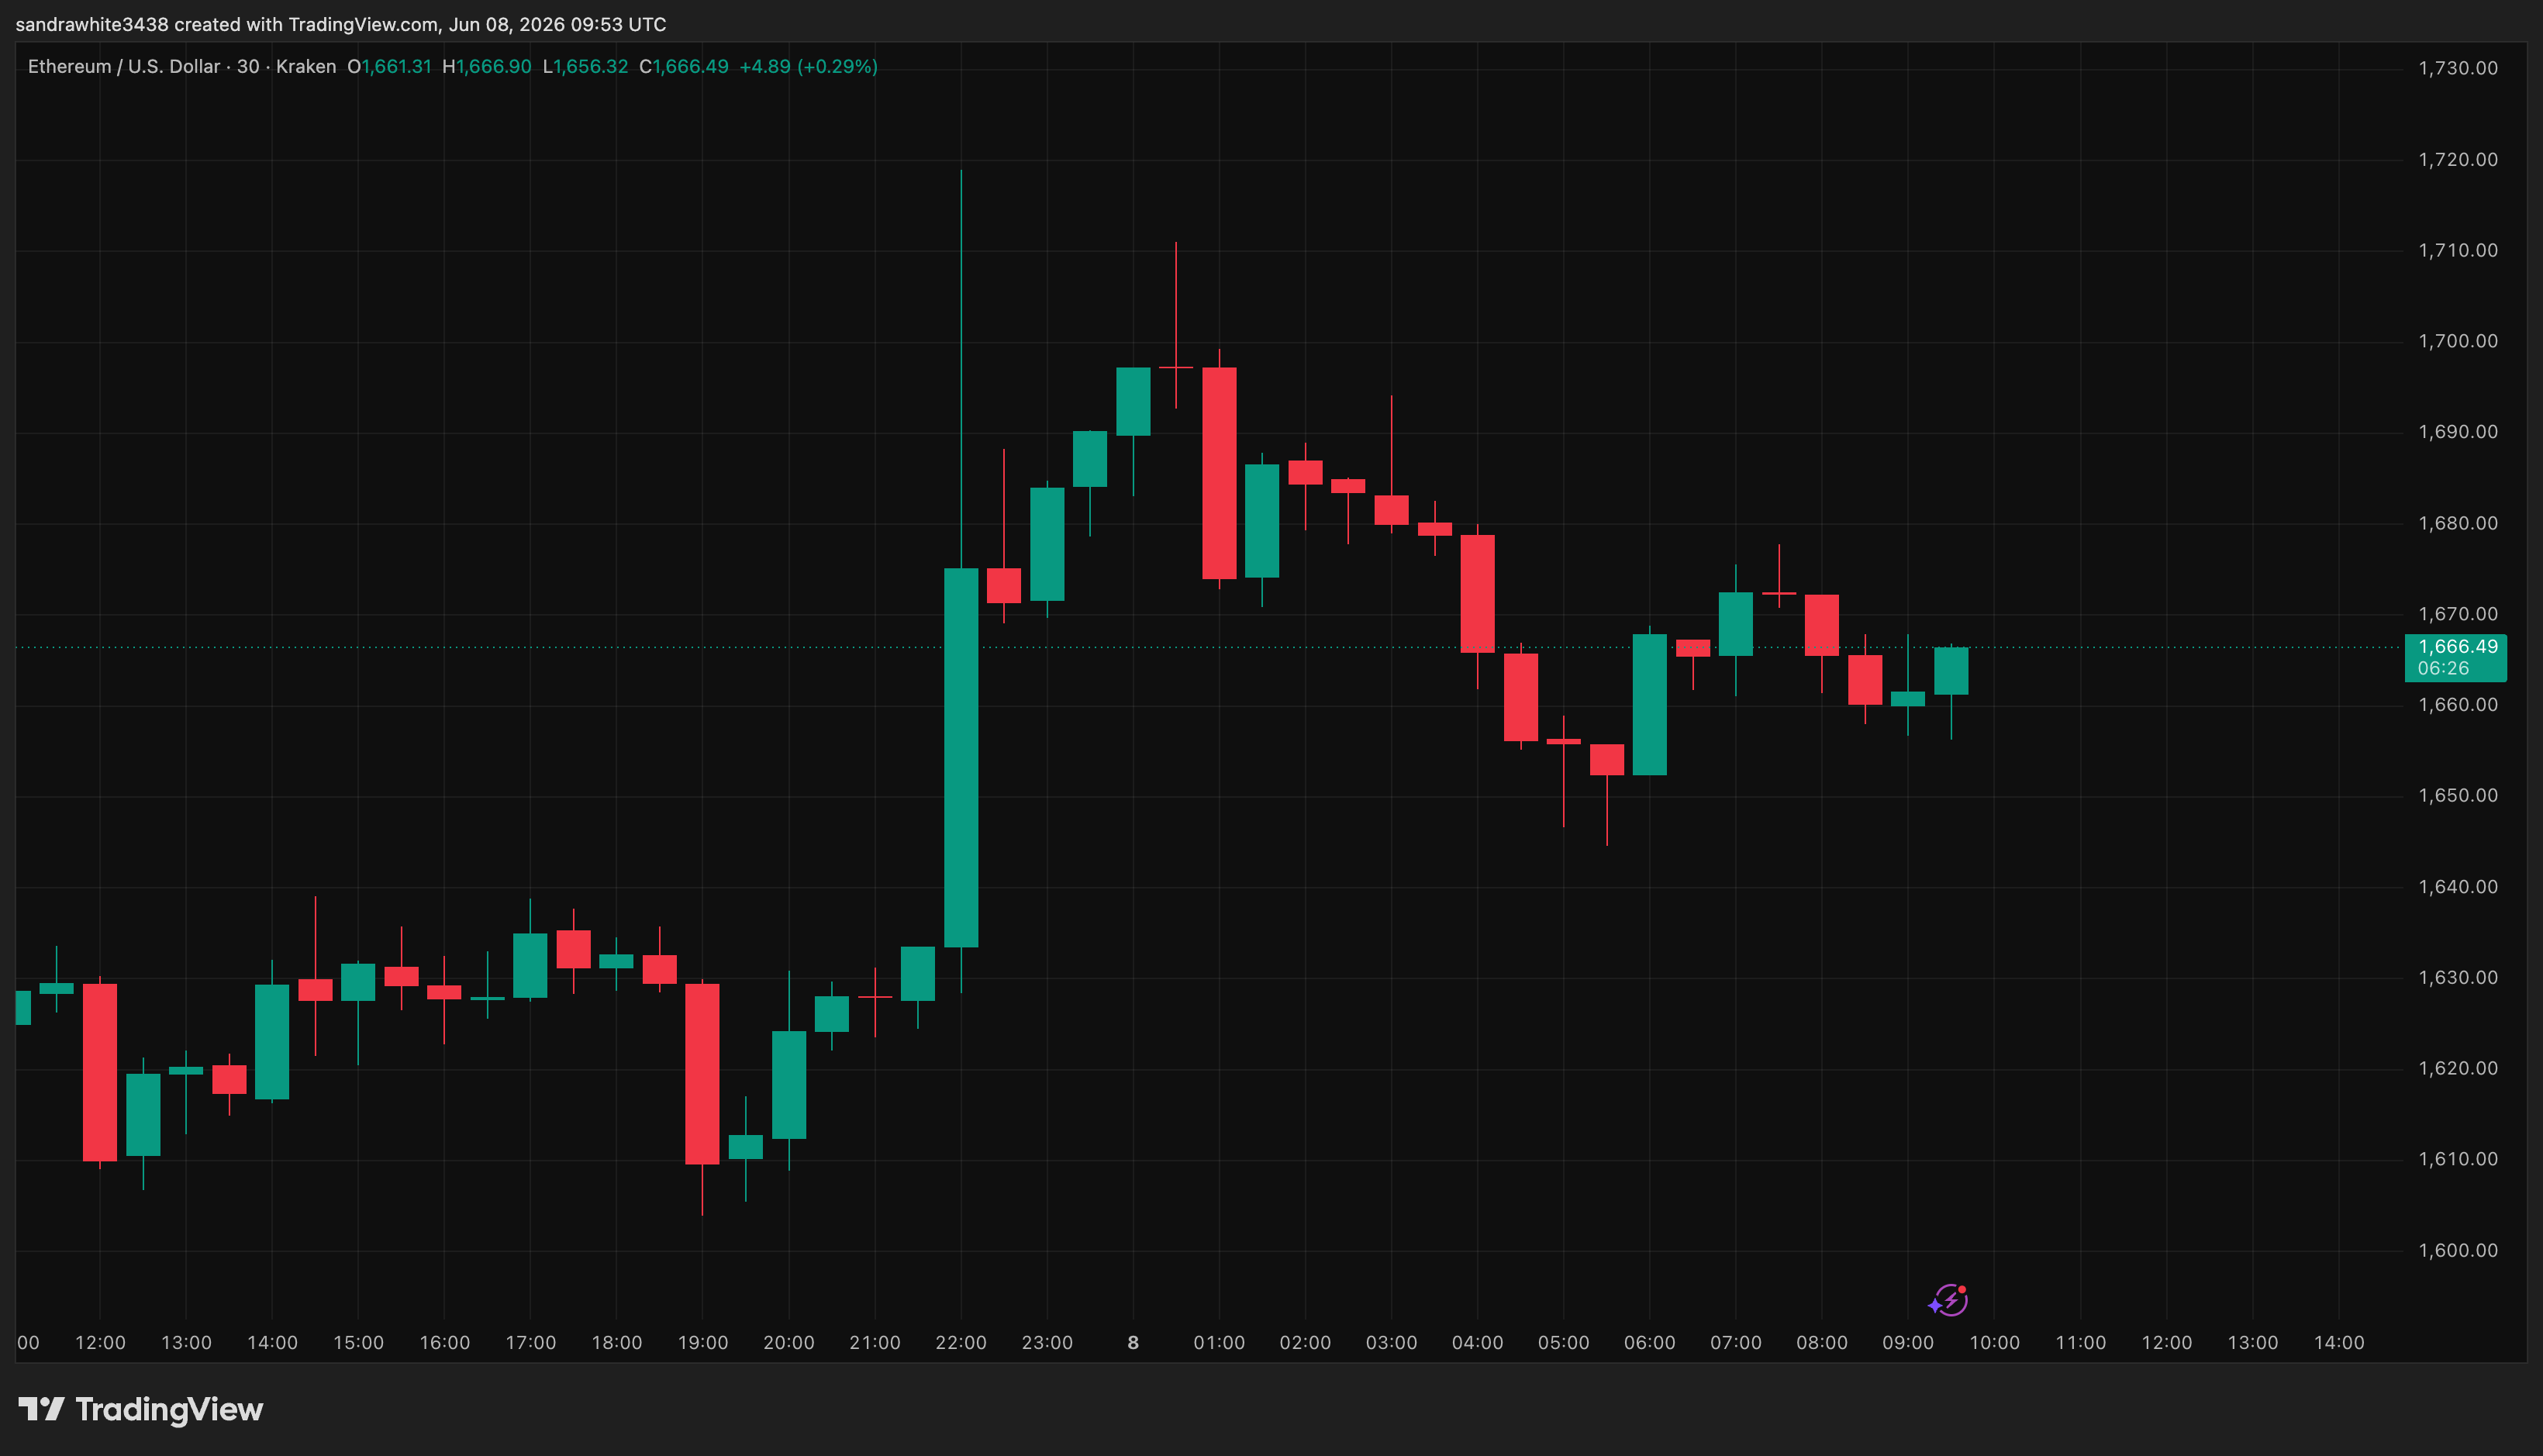Click the Ethereum / U.S. Dollar symbol title
The width and height of the screenshot is (2543, 1456).
124,66
